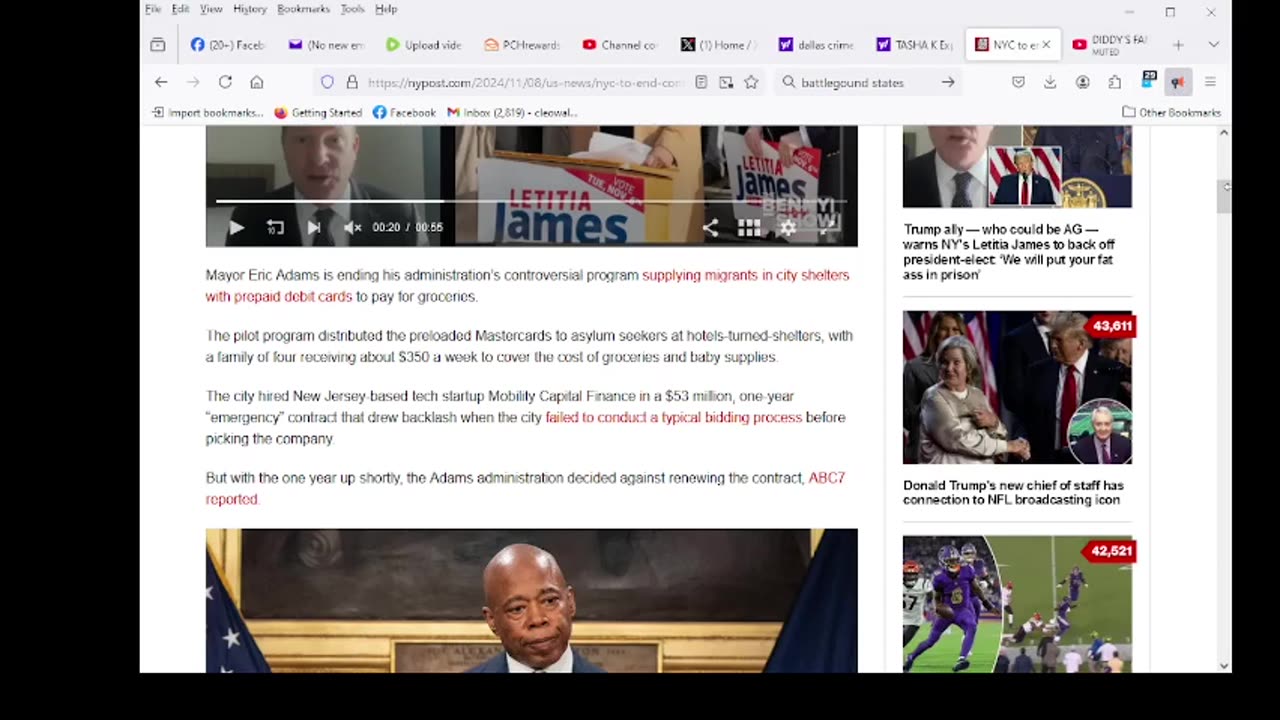
Task: Play the embedded video
Action: pos(236,228)
